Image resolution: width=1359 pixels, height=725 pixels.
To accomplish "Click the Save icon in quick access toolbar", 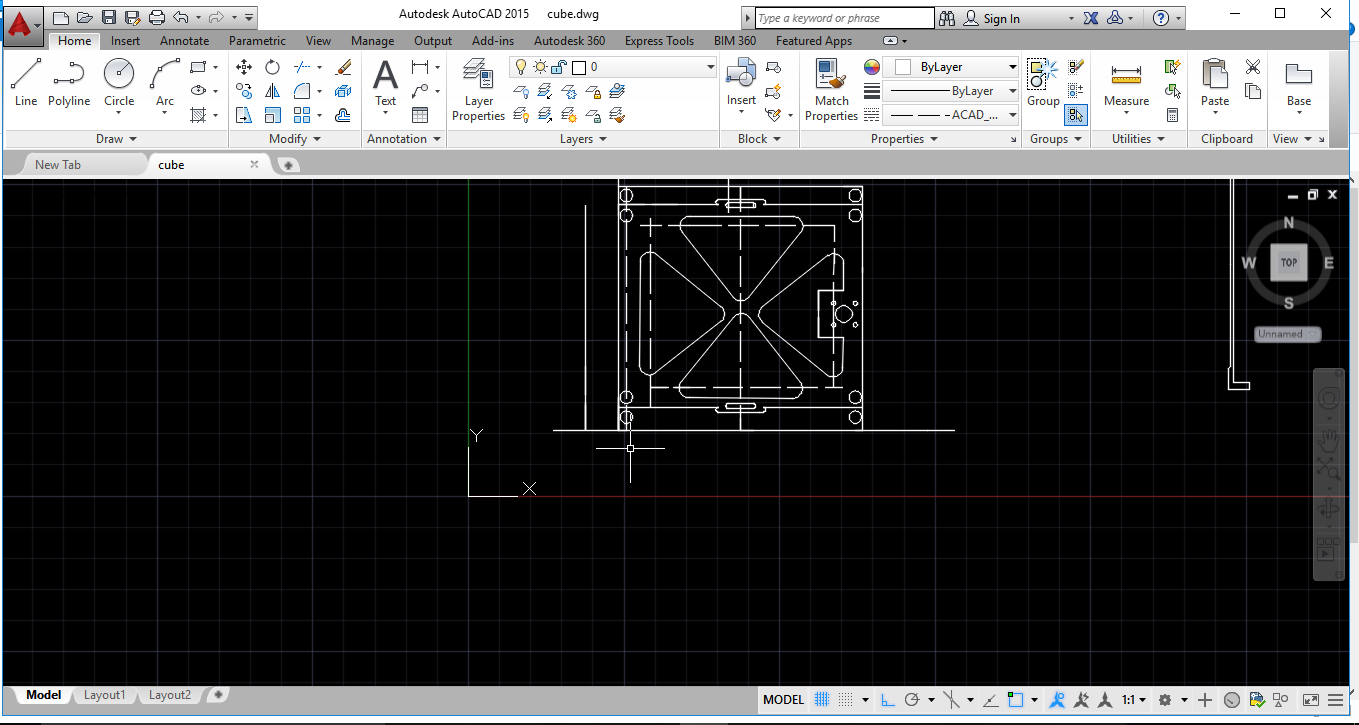I will (x=109, y=18).
